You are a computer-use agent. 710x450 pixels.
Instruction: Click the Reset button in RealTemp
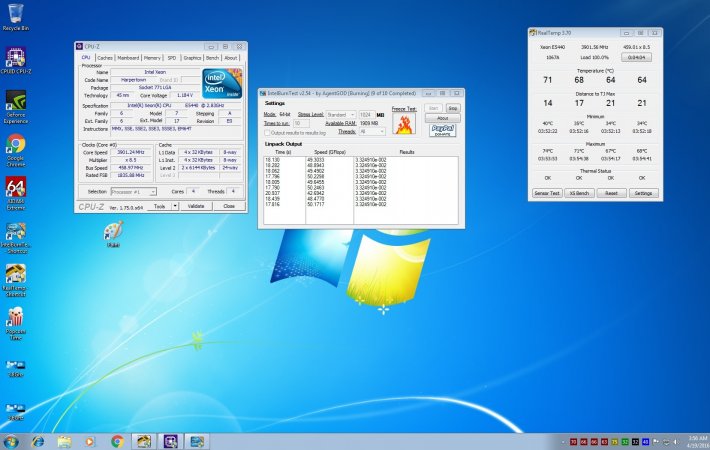(x=611, y=193)
